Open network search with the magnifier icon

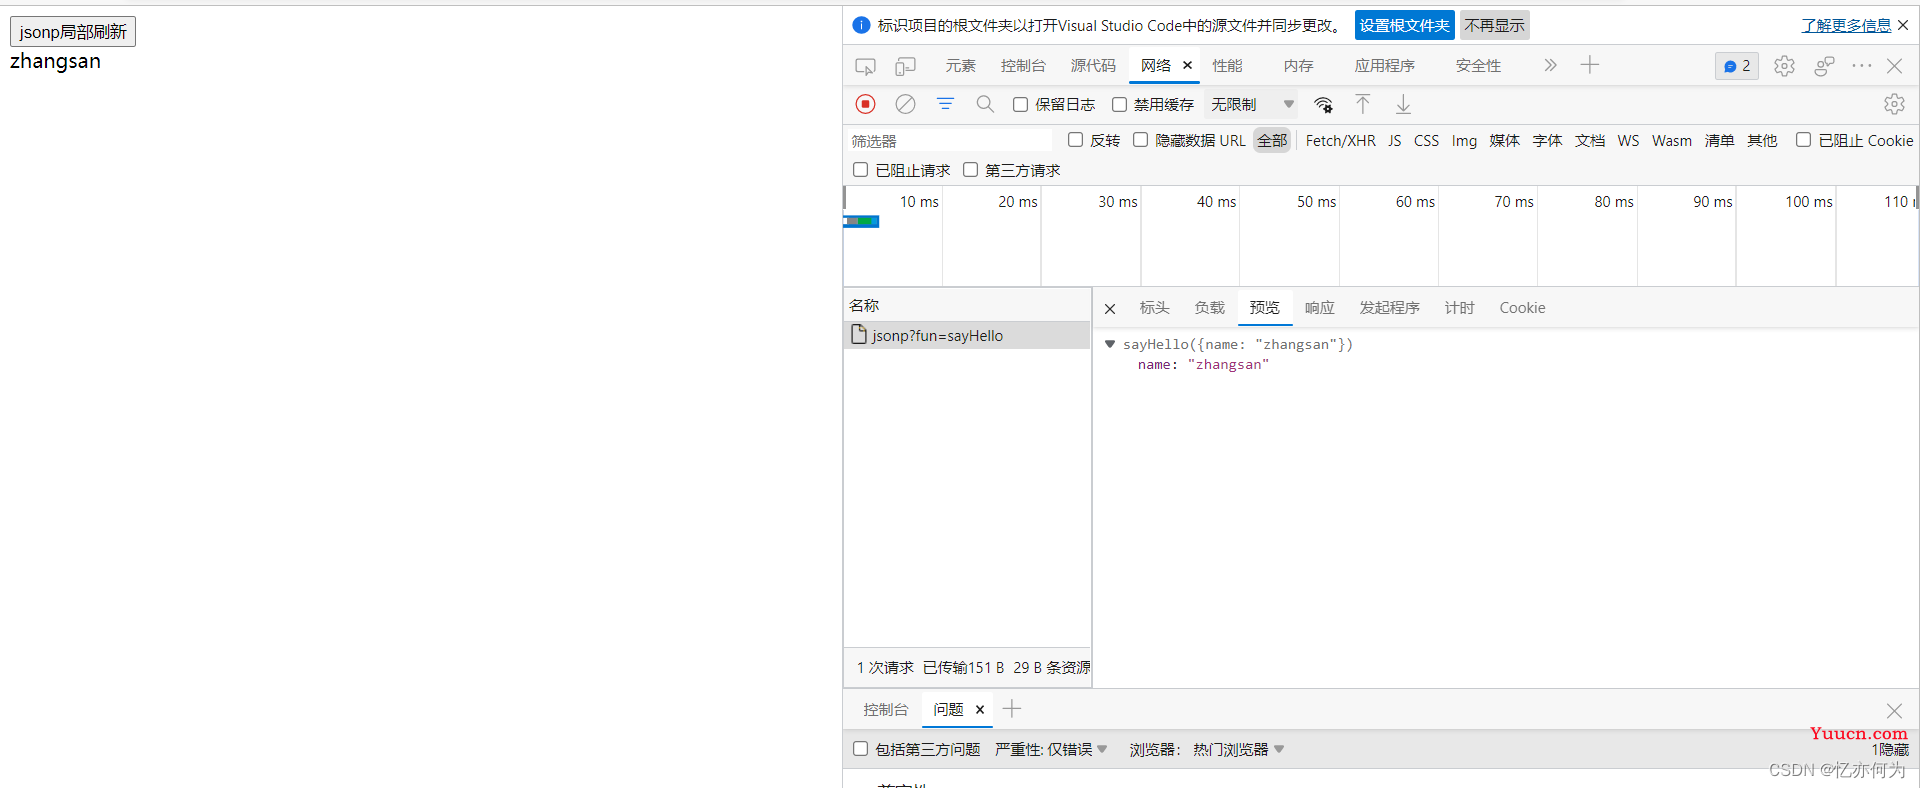[x=985, y=104]
